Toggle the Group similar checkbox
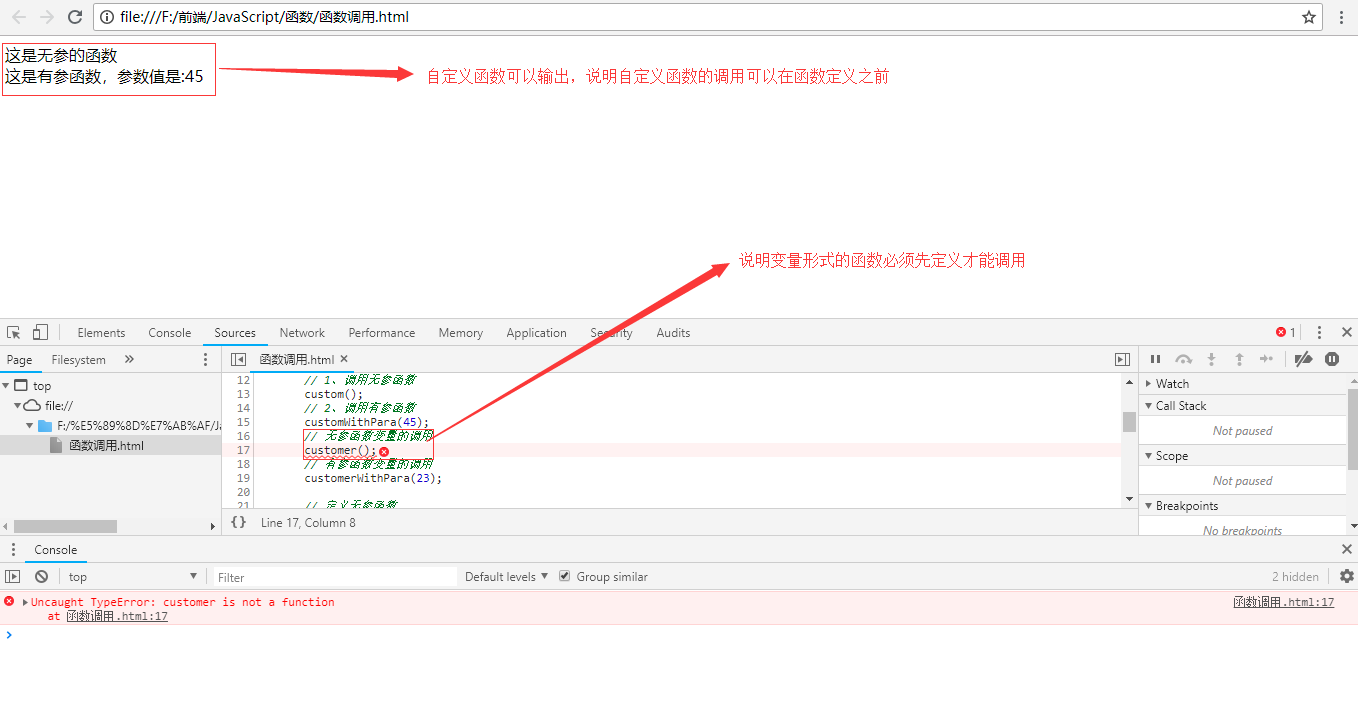This screenshot has width=1358, height=706. click(565, 576)
